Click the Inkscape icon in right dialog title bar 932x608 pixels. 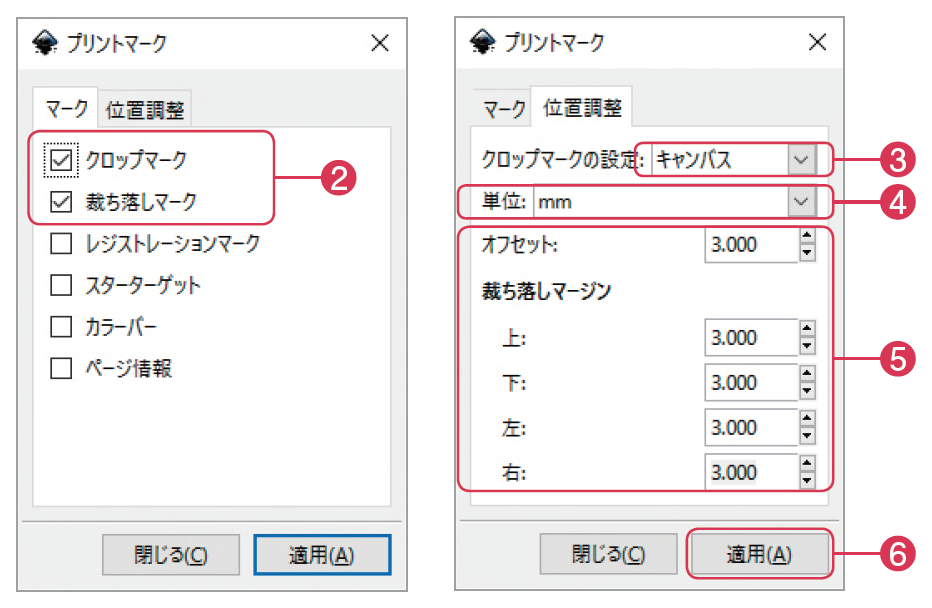coord(483,42)
